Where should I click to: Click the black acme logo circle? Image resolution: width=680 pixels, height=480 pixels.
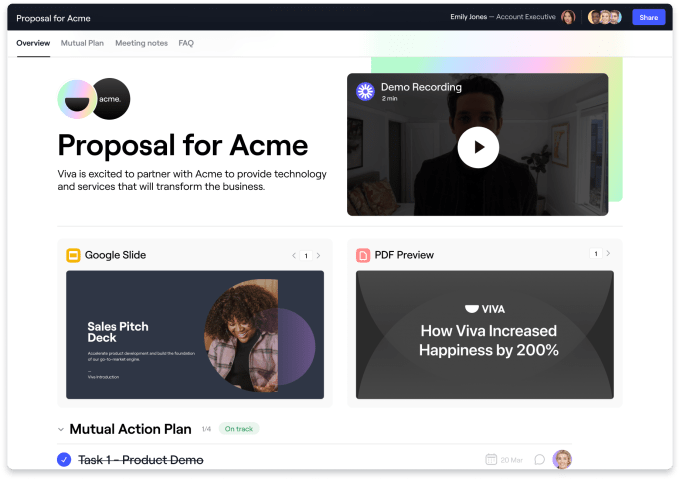(111, 99)
